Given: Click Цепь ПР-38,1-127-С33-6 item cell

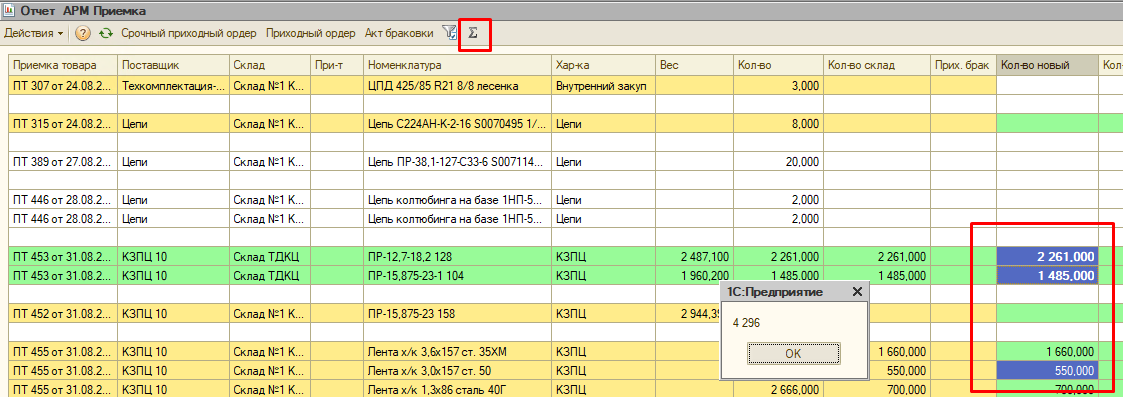Looking at the screenshot, I should pyautogui.click(x=457, y=162).
